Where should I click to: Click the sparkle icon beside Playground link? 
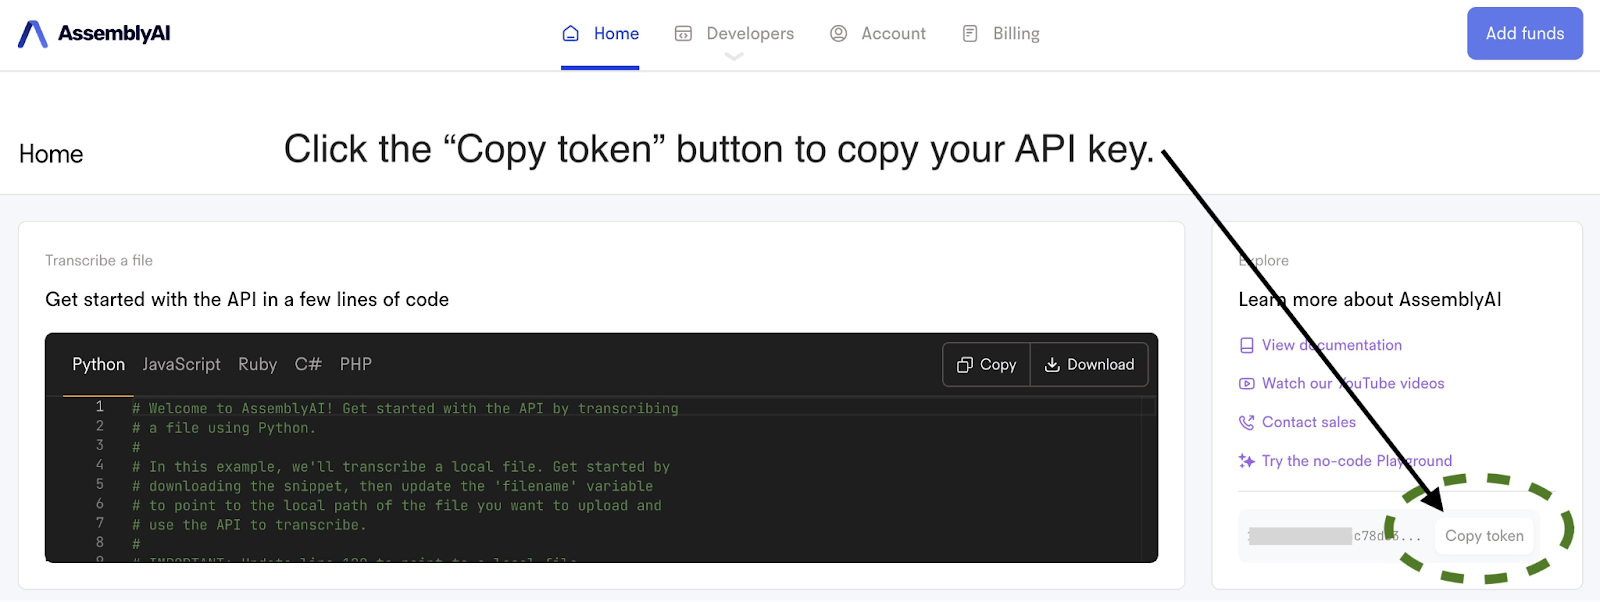coord(1247,461)
